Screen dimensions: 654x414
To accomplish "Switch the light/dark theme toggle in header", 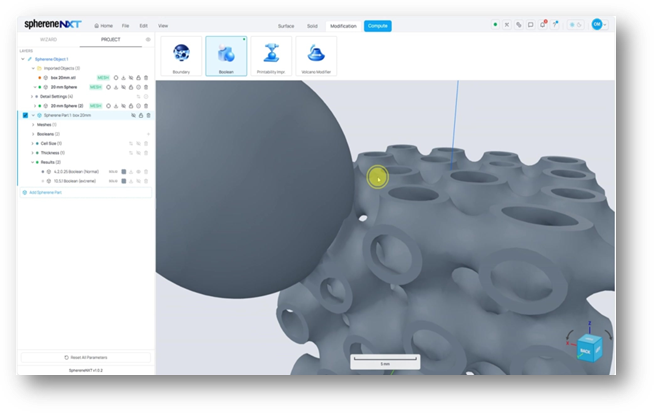I will (576, 25).
